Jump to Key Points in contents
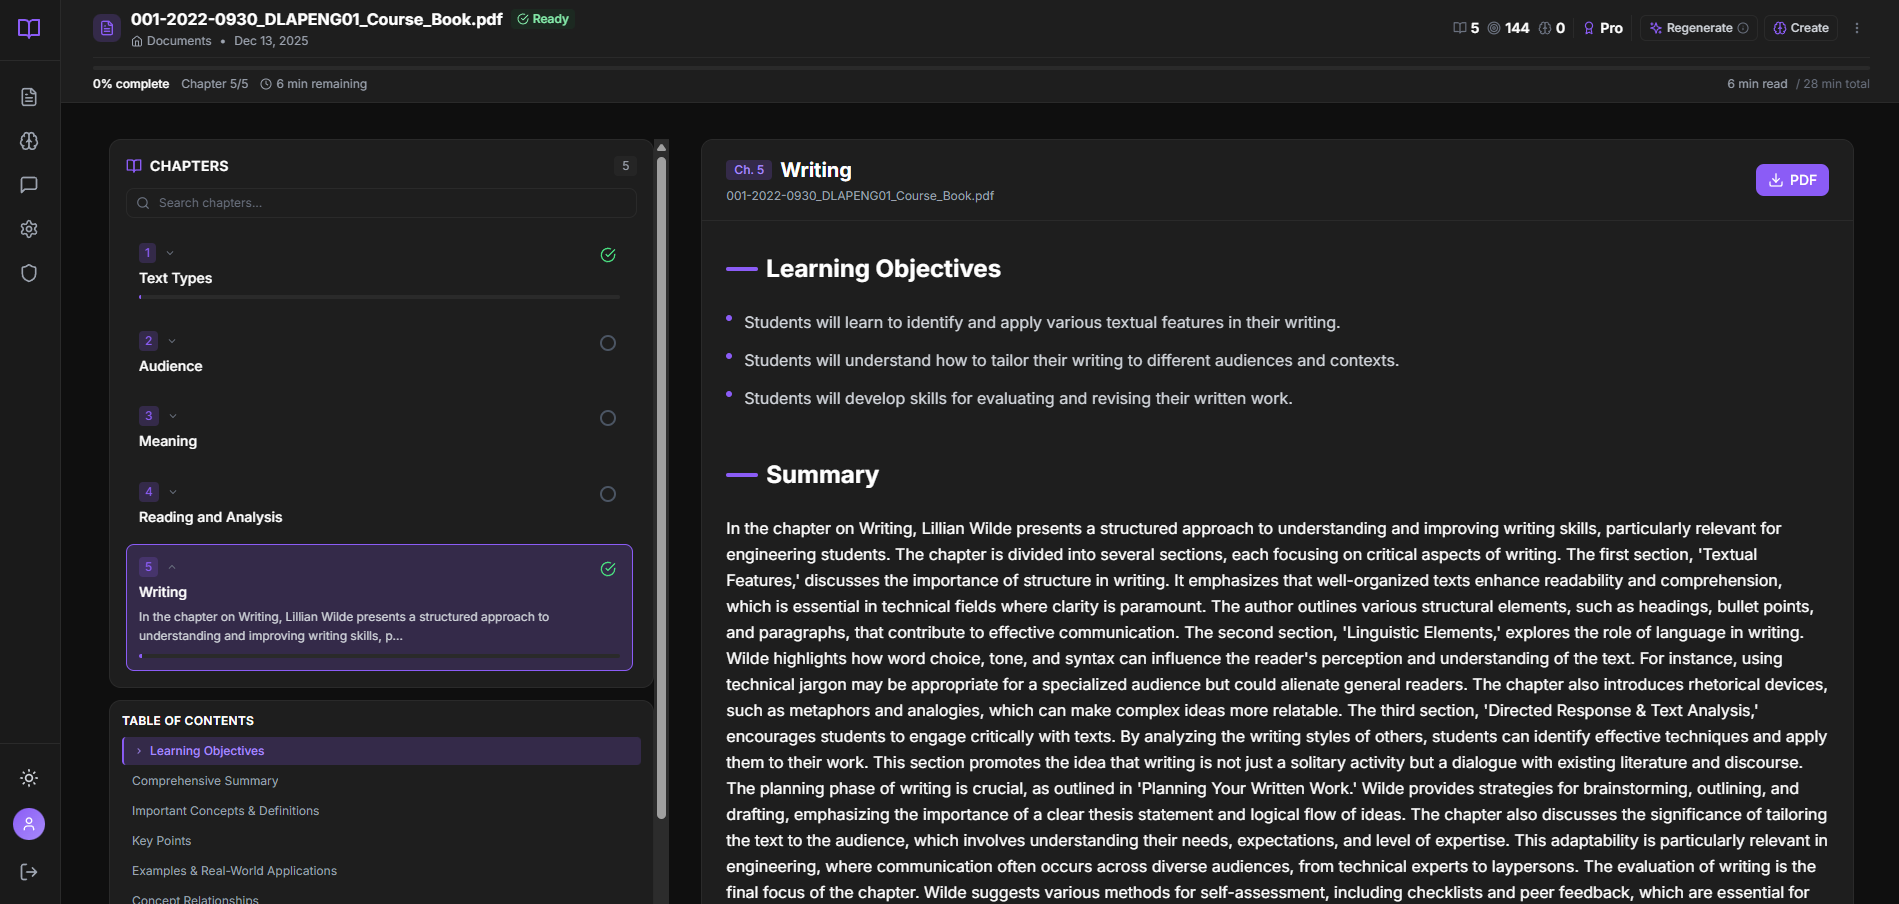Image resolution: width=1899 pixels, height=904 pixels. 161,841
